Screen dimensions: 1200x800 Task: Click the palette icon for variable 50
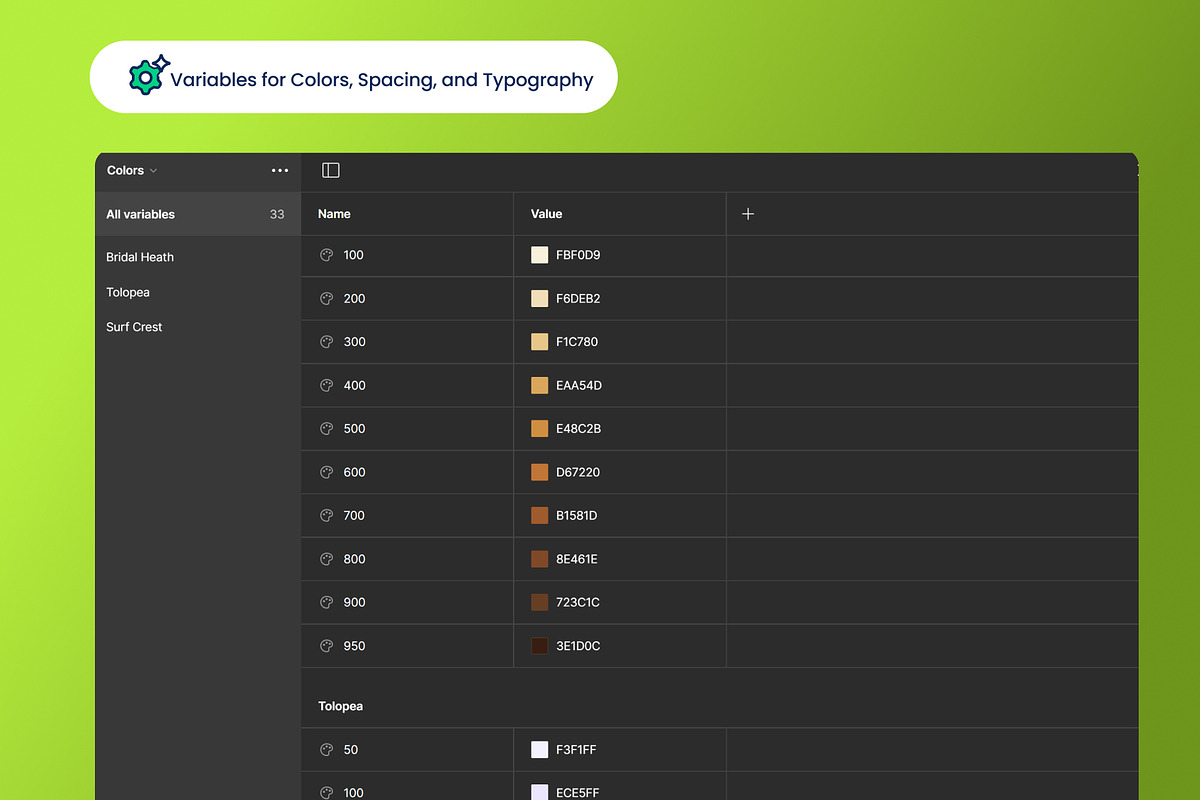(326, 750)
